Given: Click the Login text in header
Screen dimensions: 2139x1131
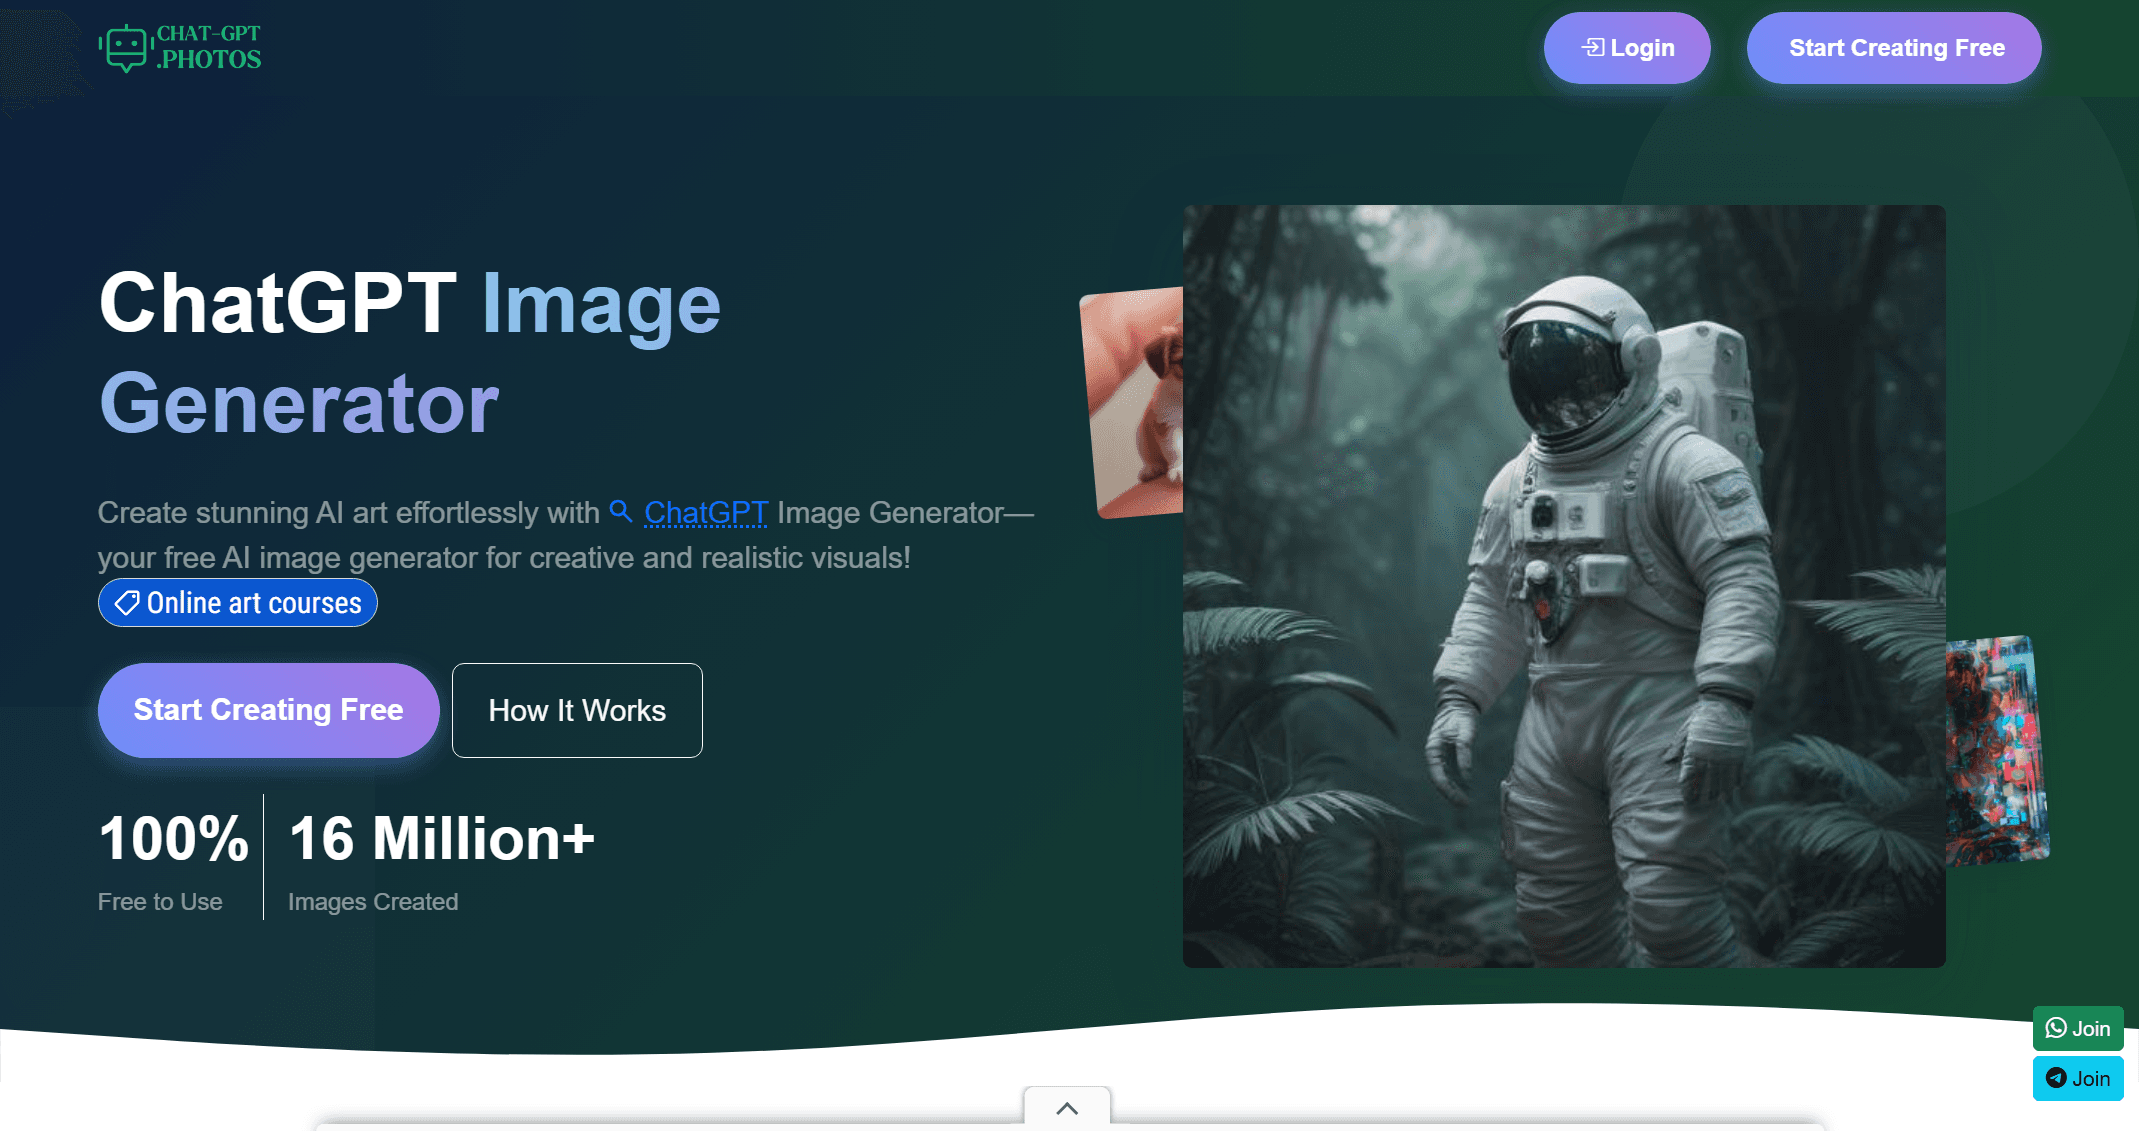Looking at the screenshot, I should coord(1642,48).
